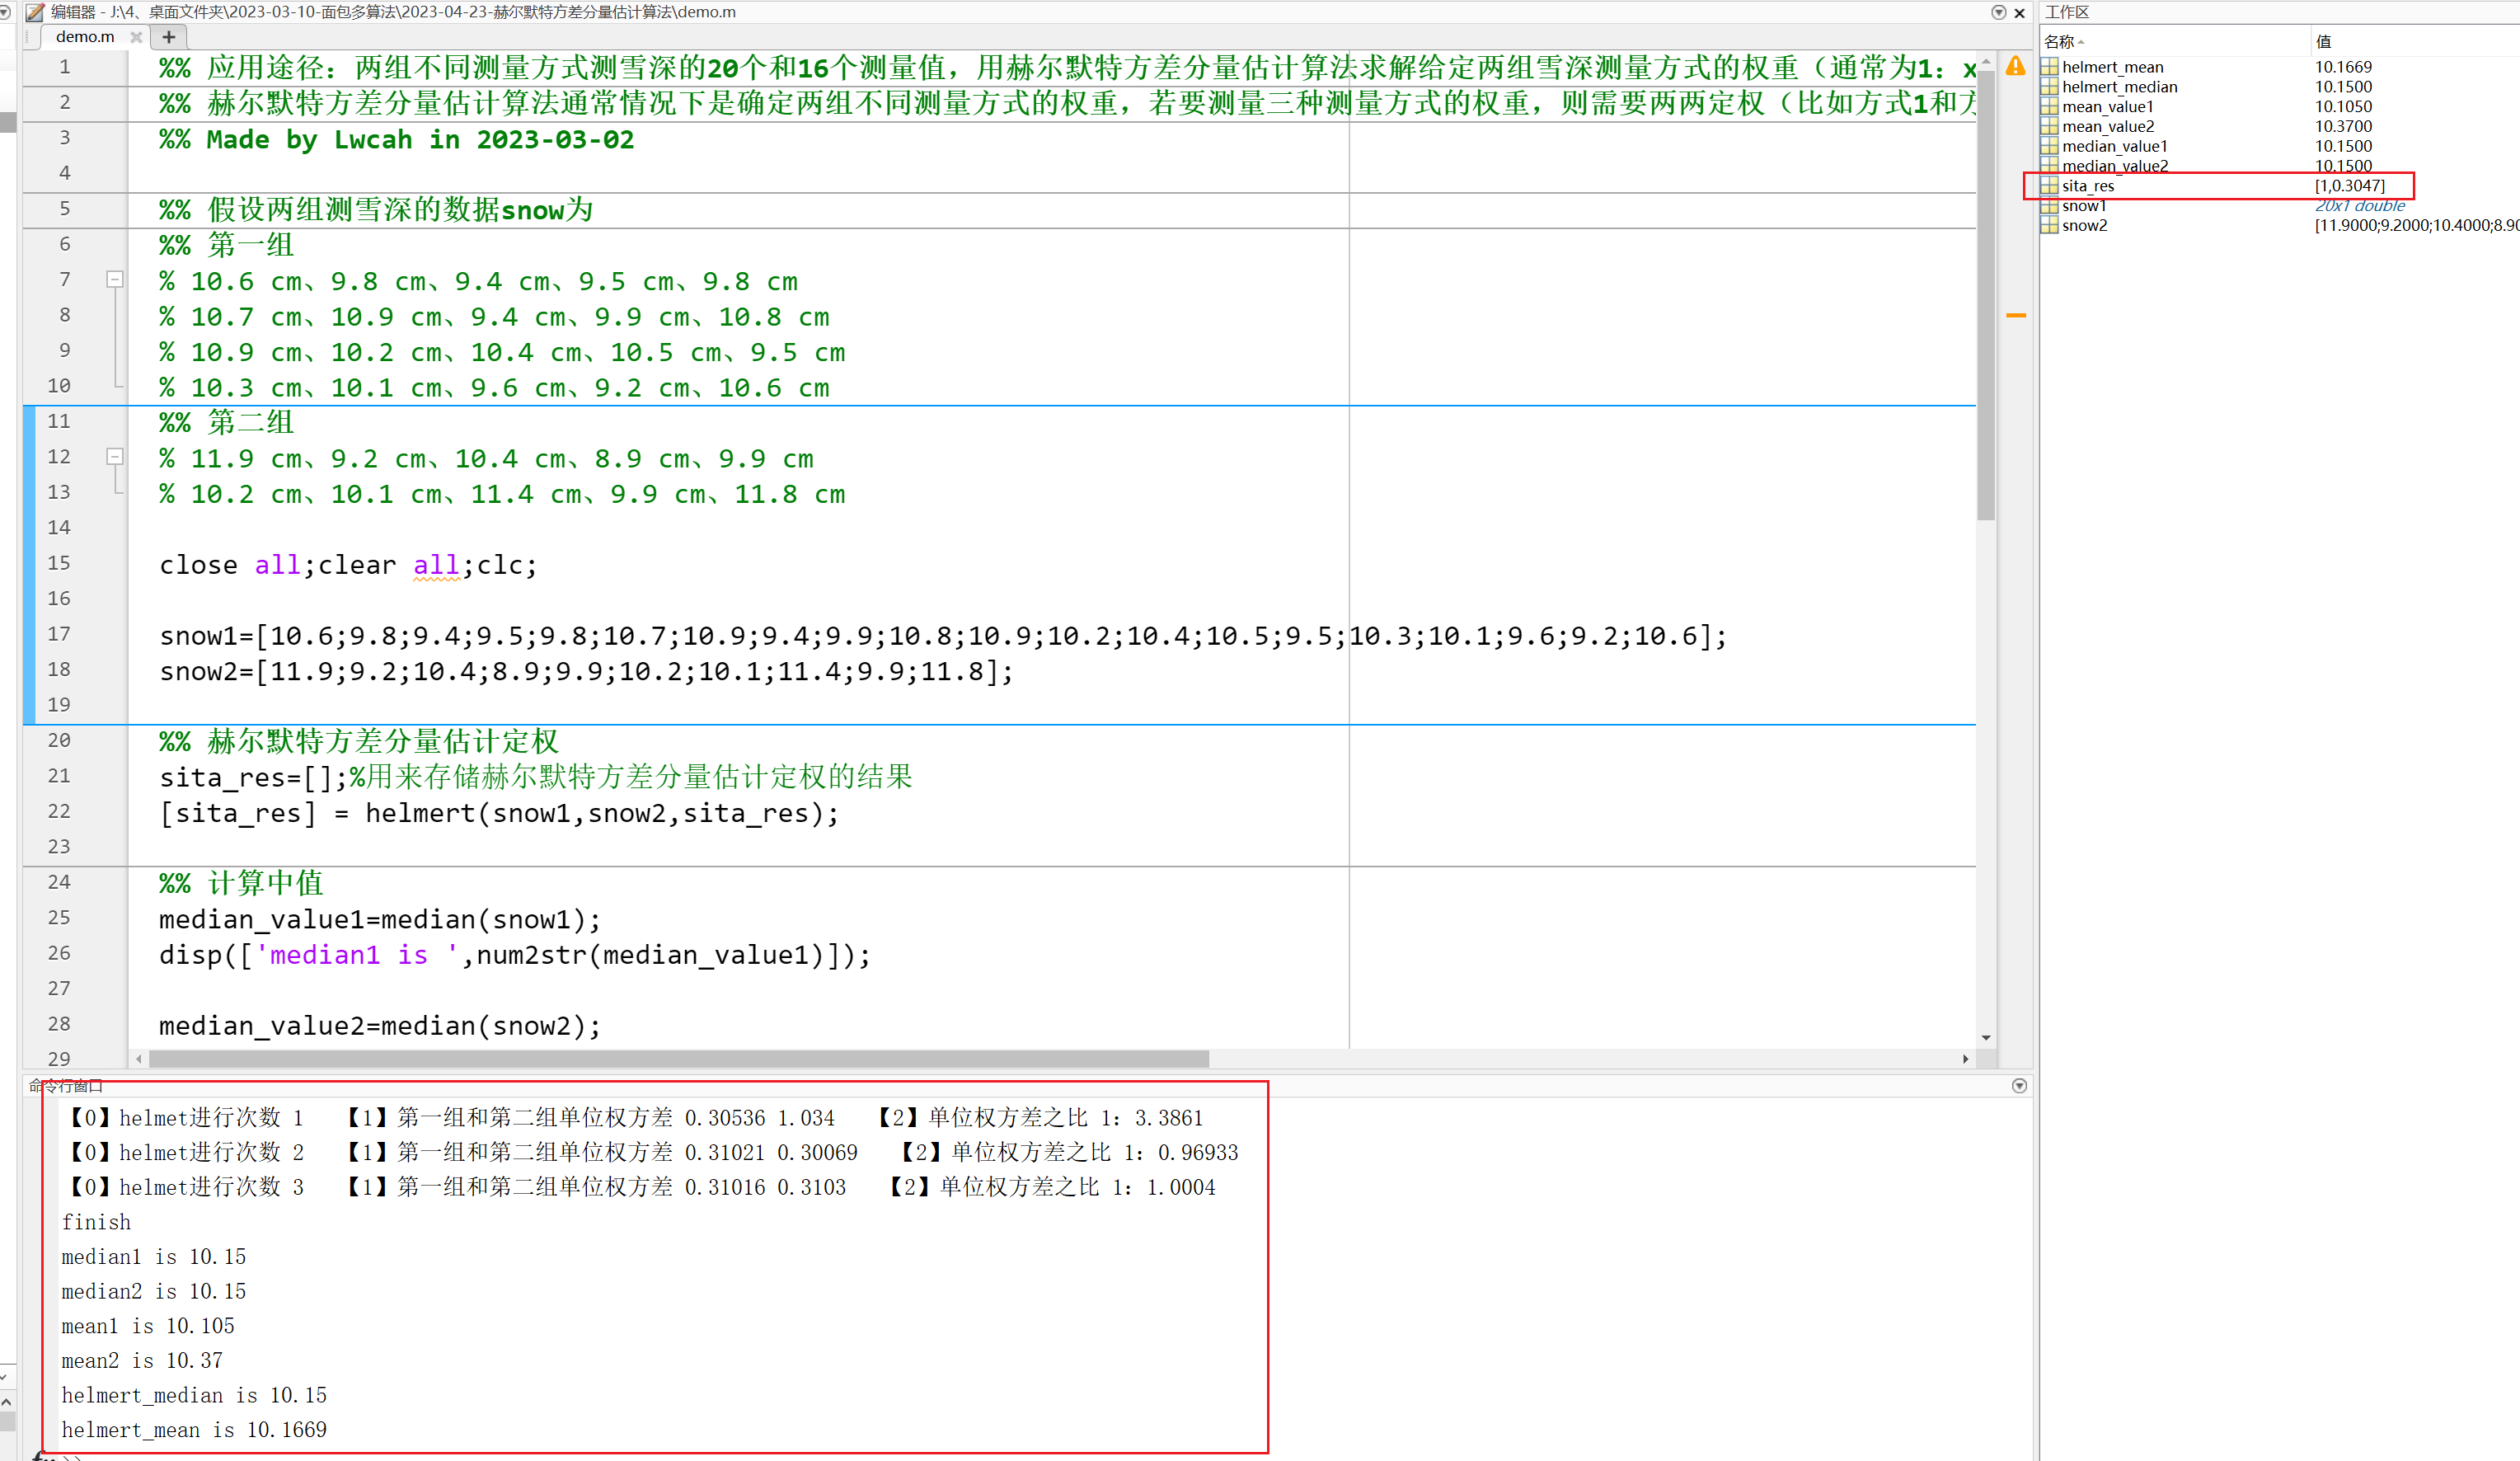Viewport: 2520px width, 1461px height.
Task: Toggle the minus fold marker in the message bar
Action: 2016,315
